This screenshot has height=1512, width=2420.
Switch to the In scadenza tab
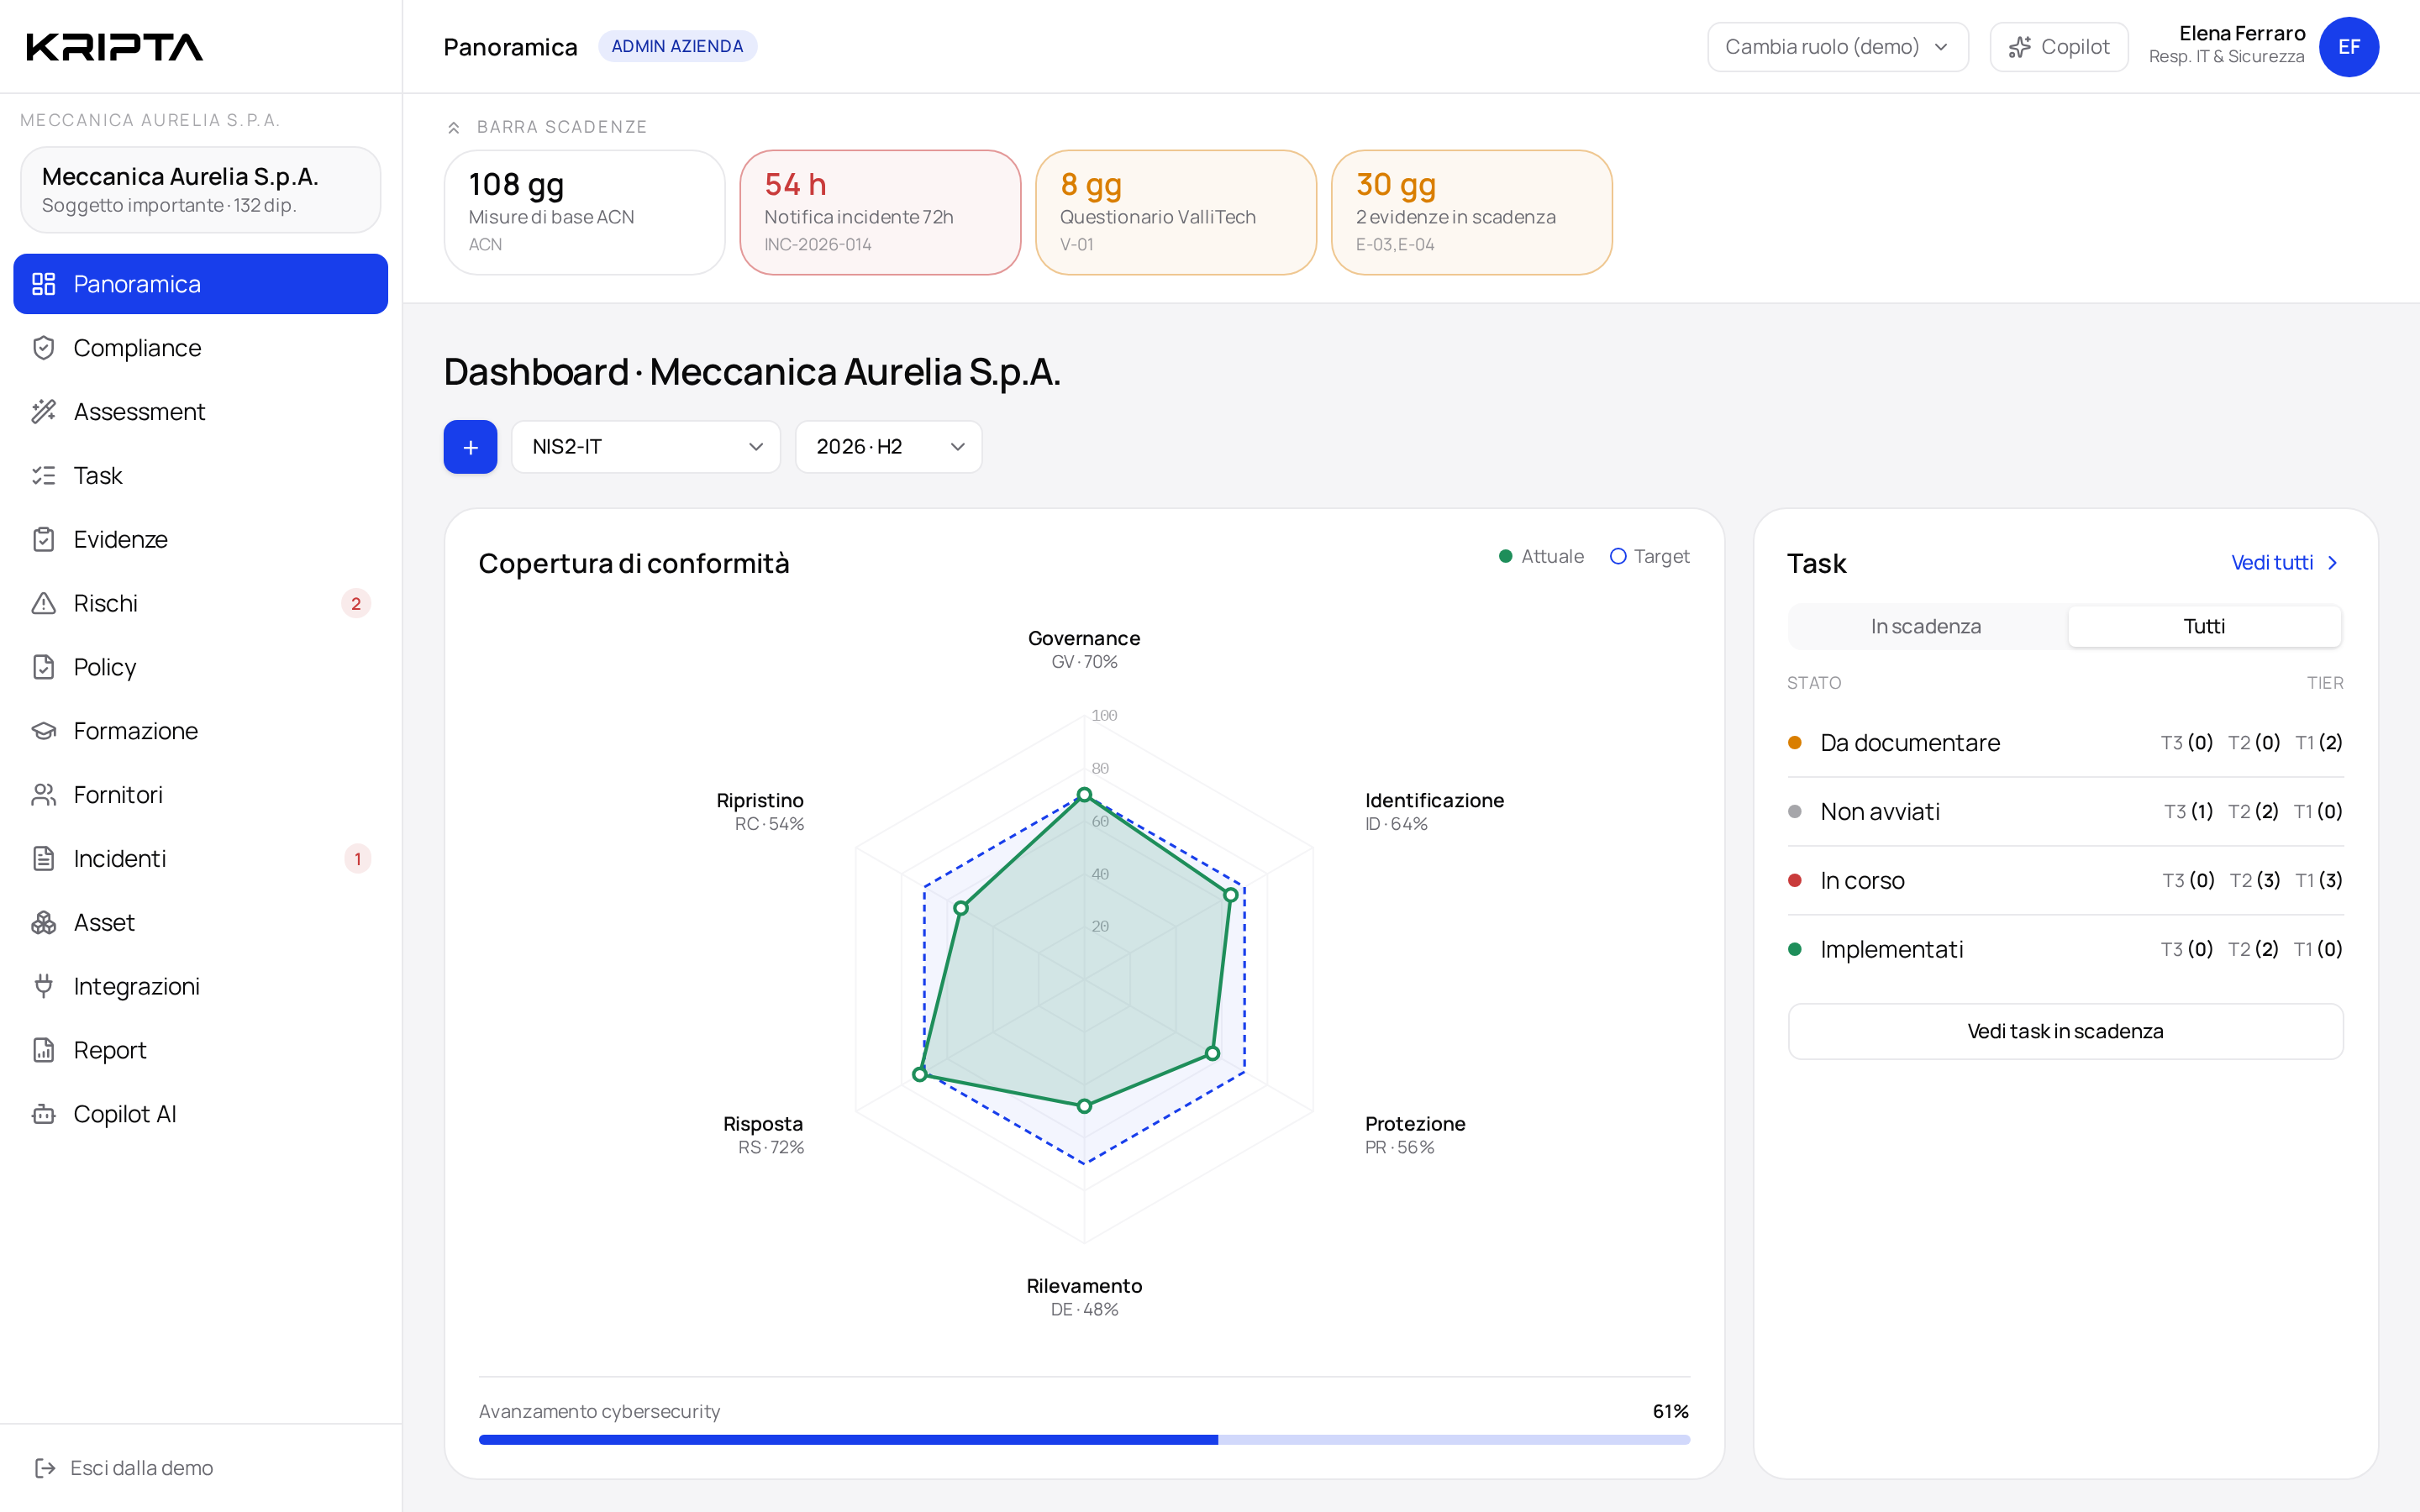pyautogui.click(x=1926, y=626)
